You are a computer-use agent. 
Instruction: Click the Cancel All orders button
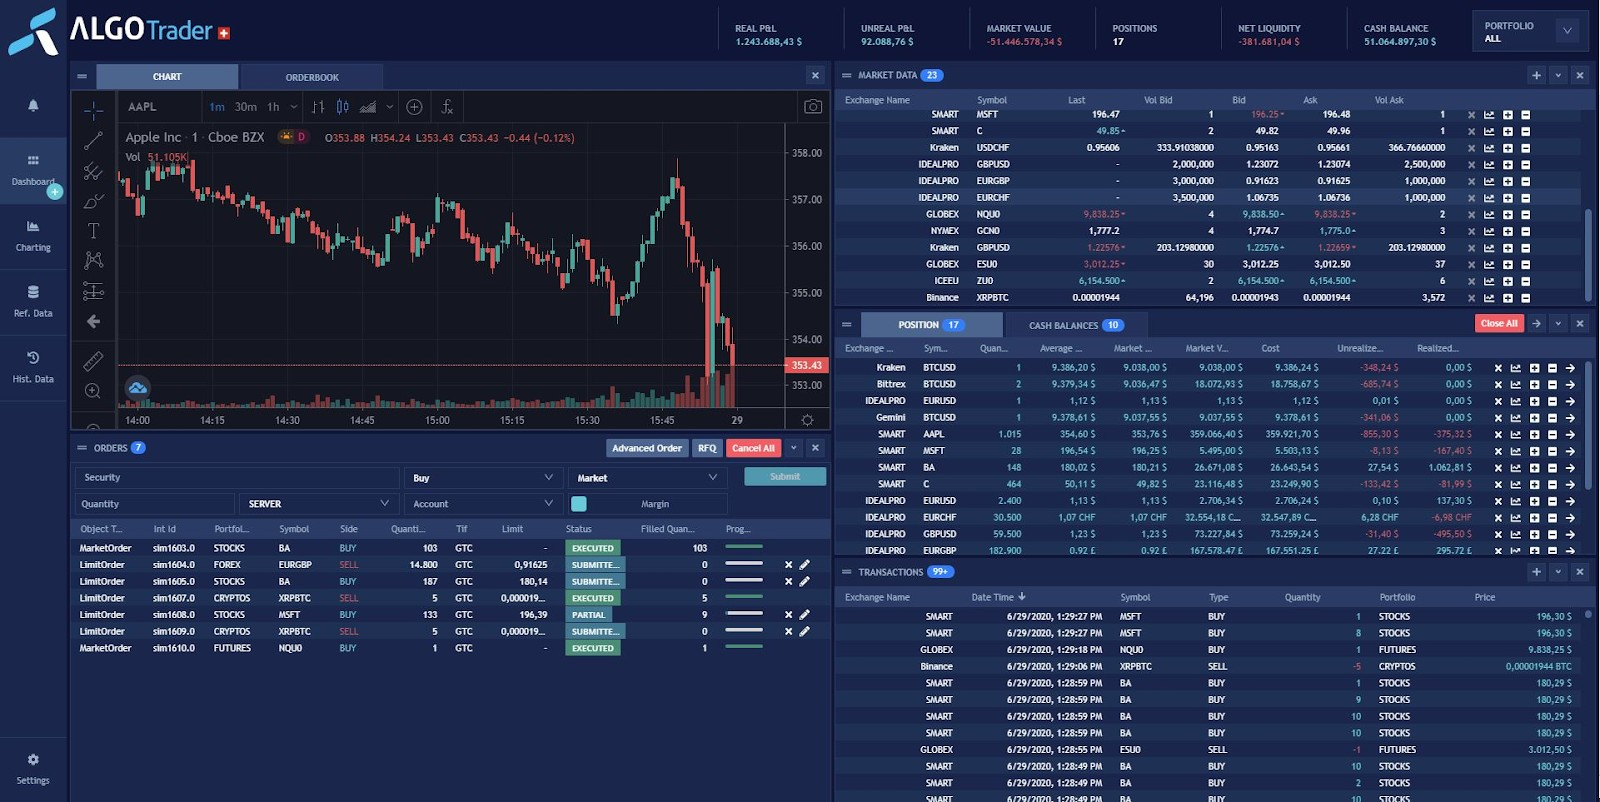pos(753,448)
